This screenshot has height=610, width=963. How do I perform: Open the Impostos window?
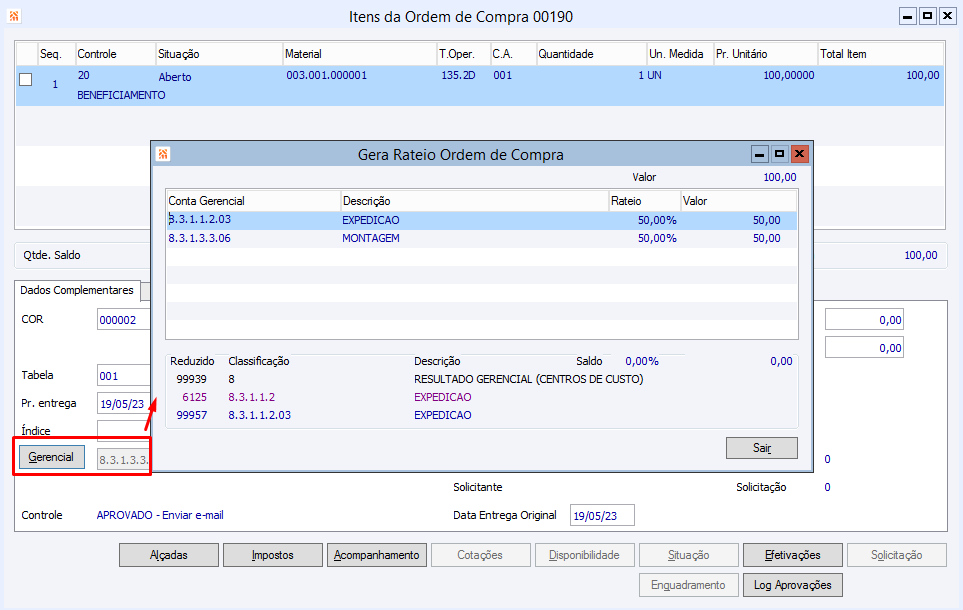click(272, 555)
